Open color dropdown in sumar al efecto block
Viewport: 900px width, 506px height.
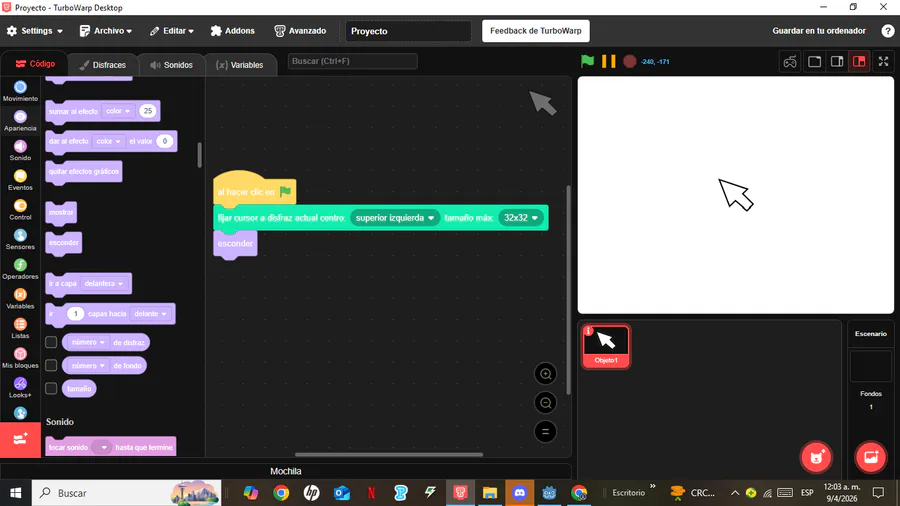pyautogui.click(x=118, y=111)
